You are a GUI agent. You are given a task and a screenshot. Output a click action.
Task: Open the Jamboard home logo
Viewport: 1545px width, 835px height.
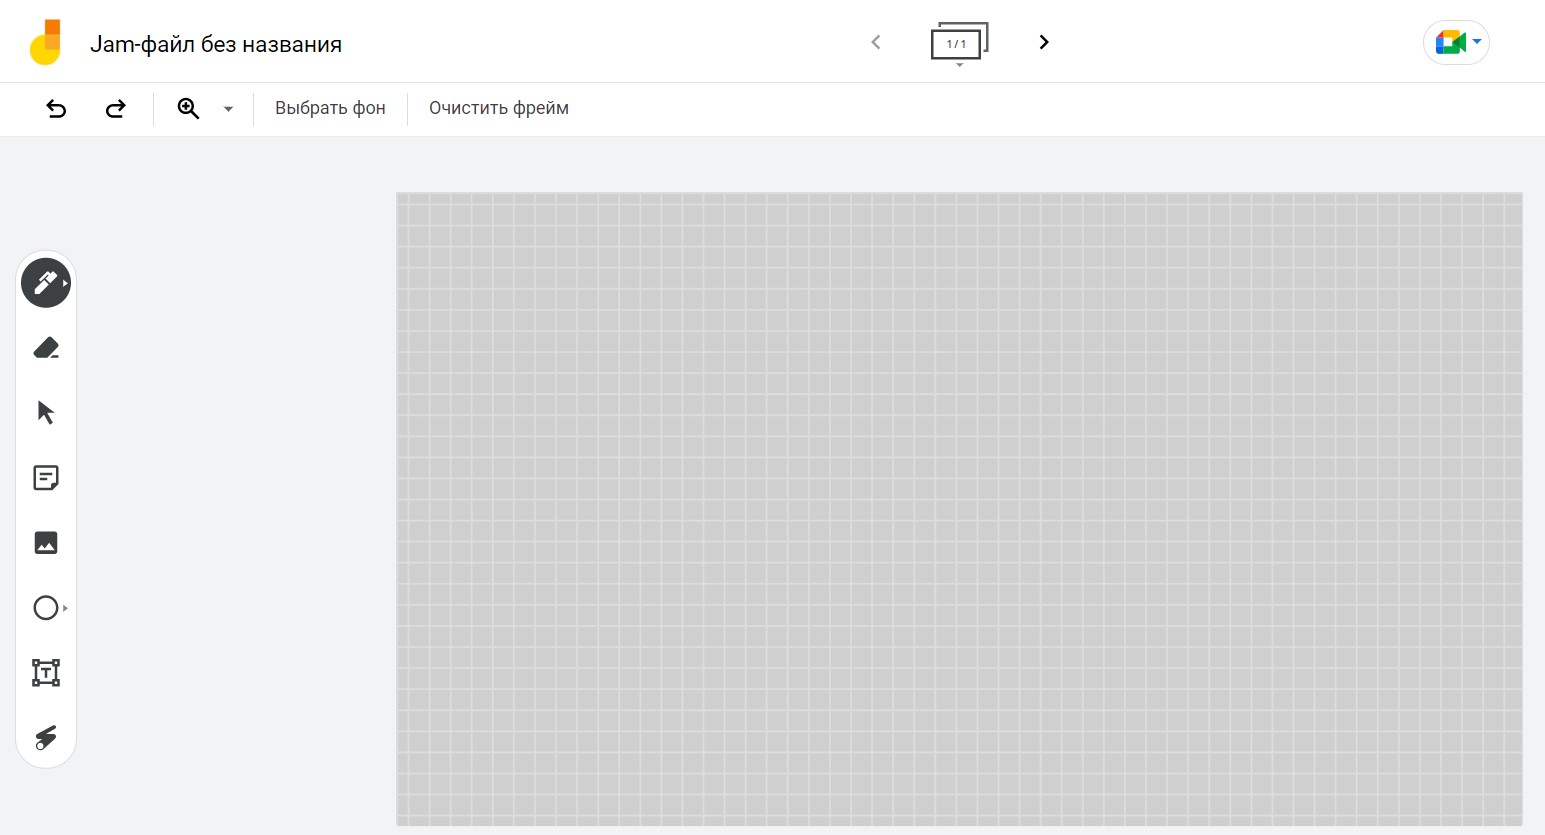coord(46,43)
